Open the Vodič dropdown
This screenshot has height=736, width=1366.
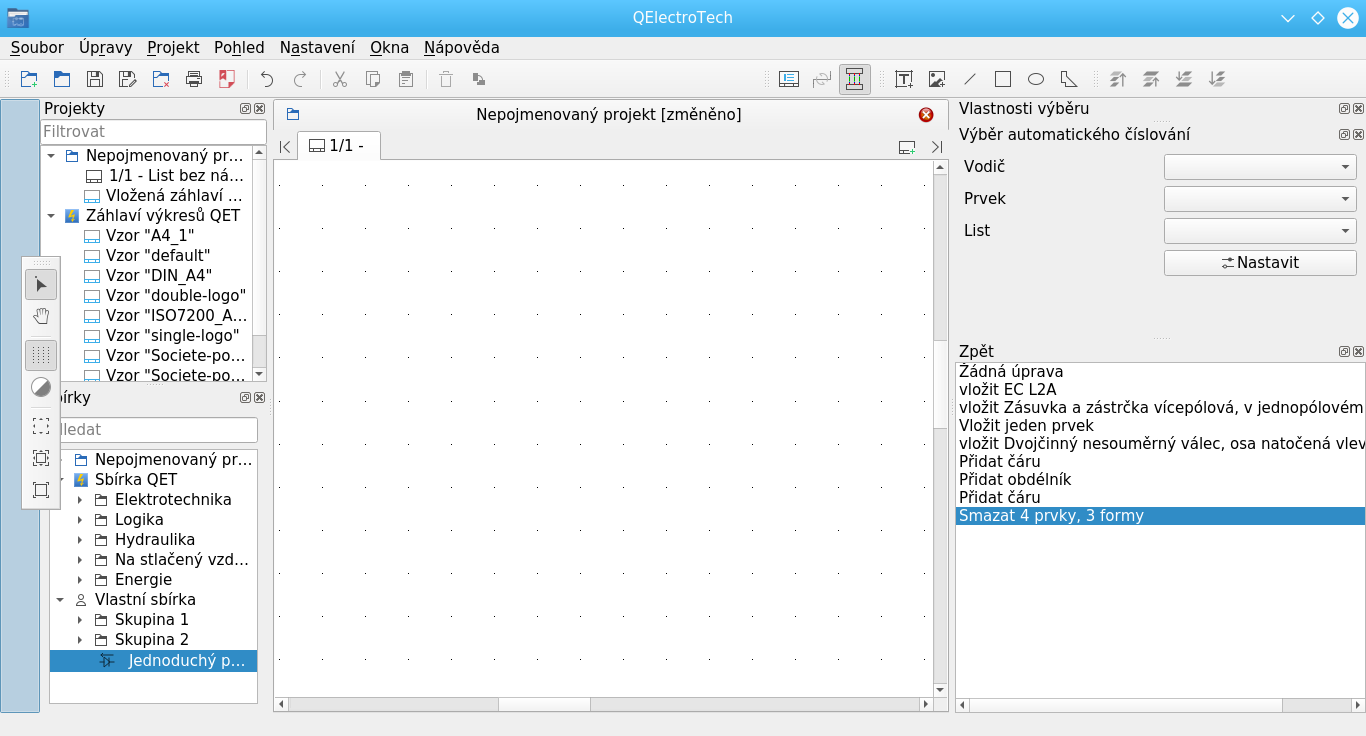[x=1260, y=167]
